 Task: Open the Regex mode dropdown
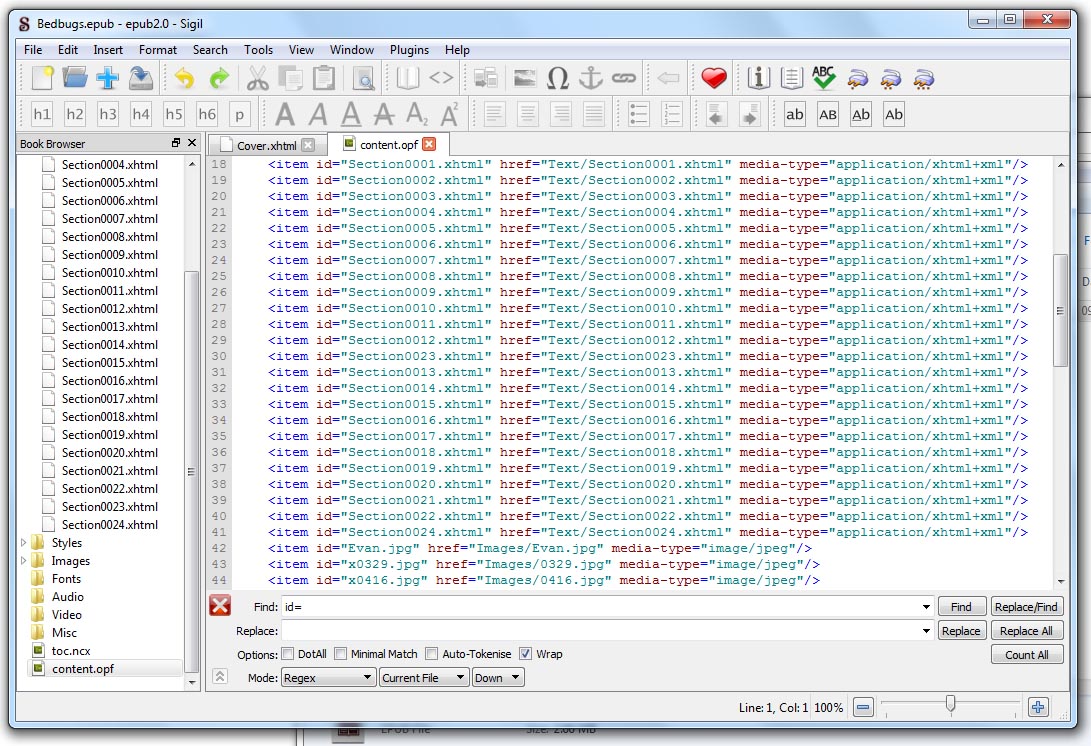[327, 678]
